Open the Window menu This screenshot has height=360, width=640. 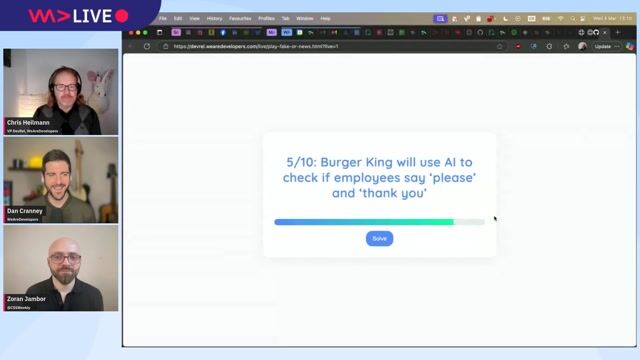tap(304, 19)
